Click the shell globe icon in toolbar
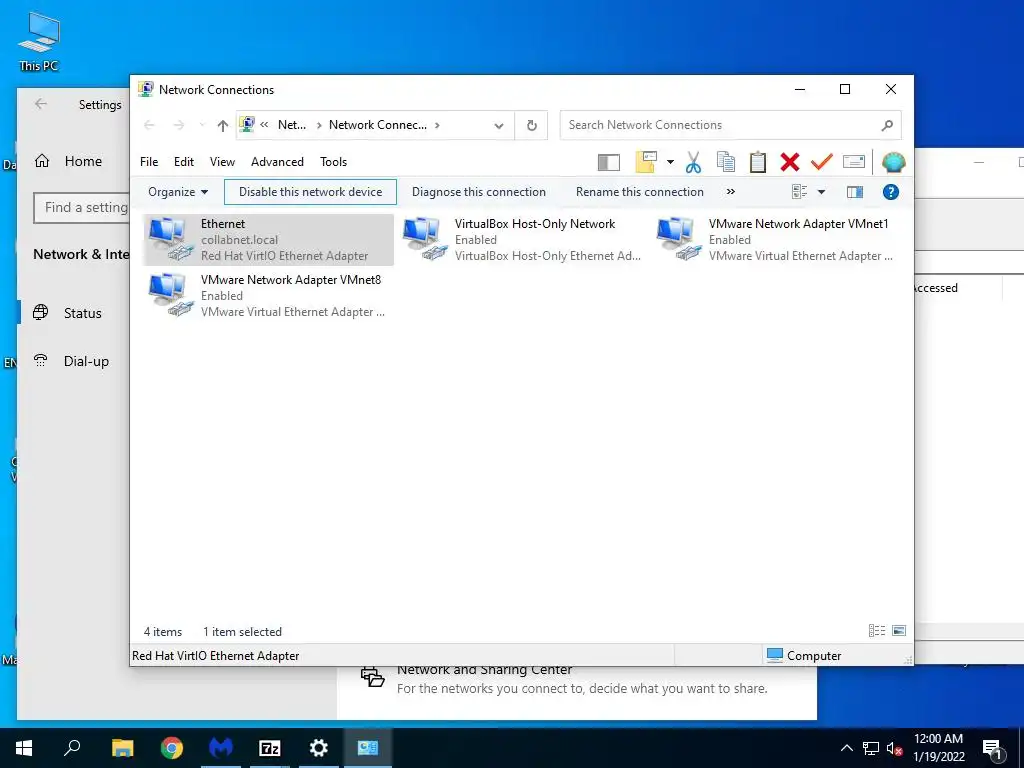1024x768 pixels. 893,162
